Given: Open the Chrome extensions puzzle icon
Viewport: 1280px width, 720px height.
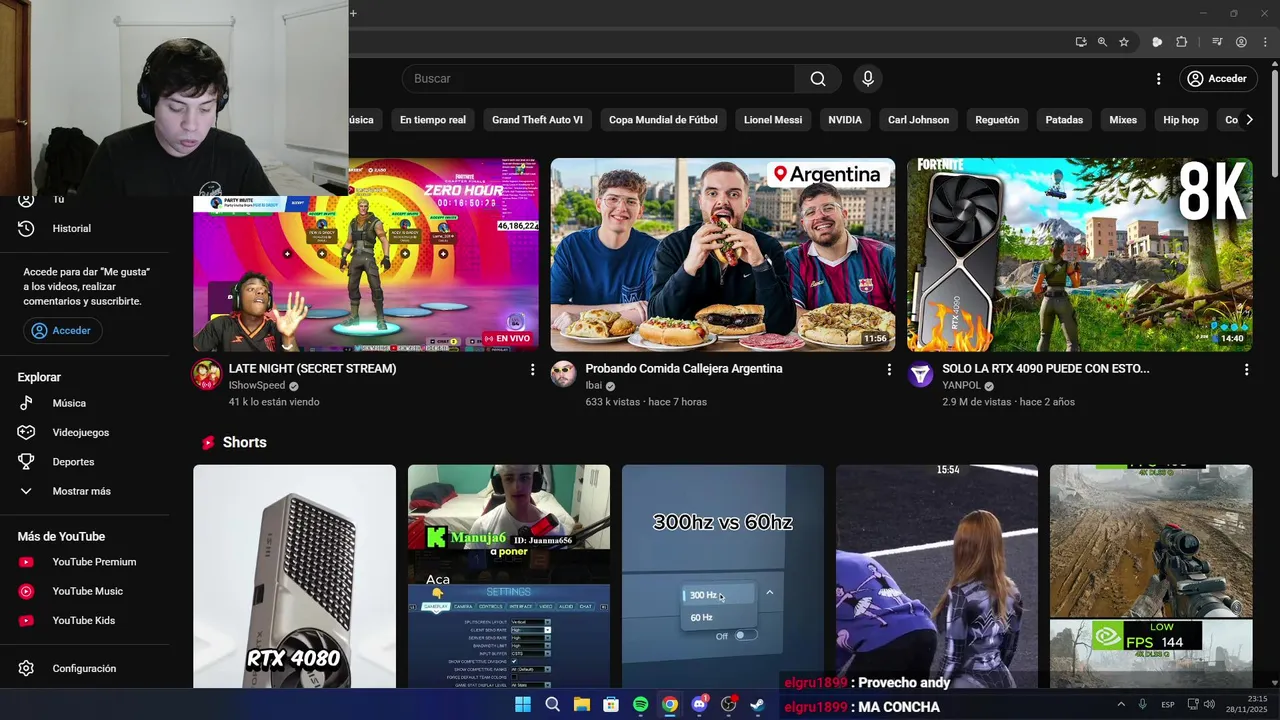Looking at the screenshot, I should coord(1181,42).
